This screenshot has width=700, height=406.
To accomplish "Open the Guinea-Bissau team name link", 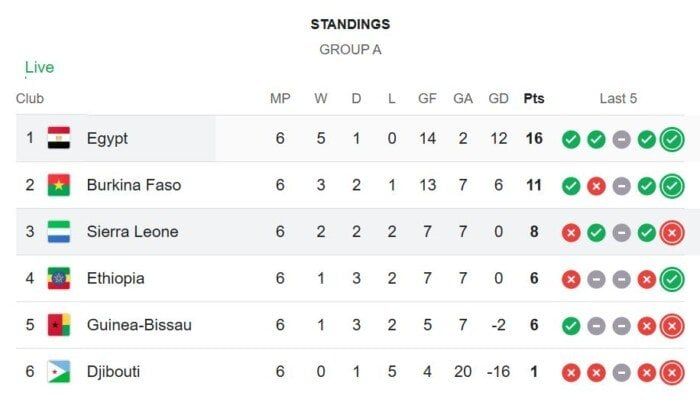I will (139, 325).
